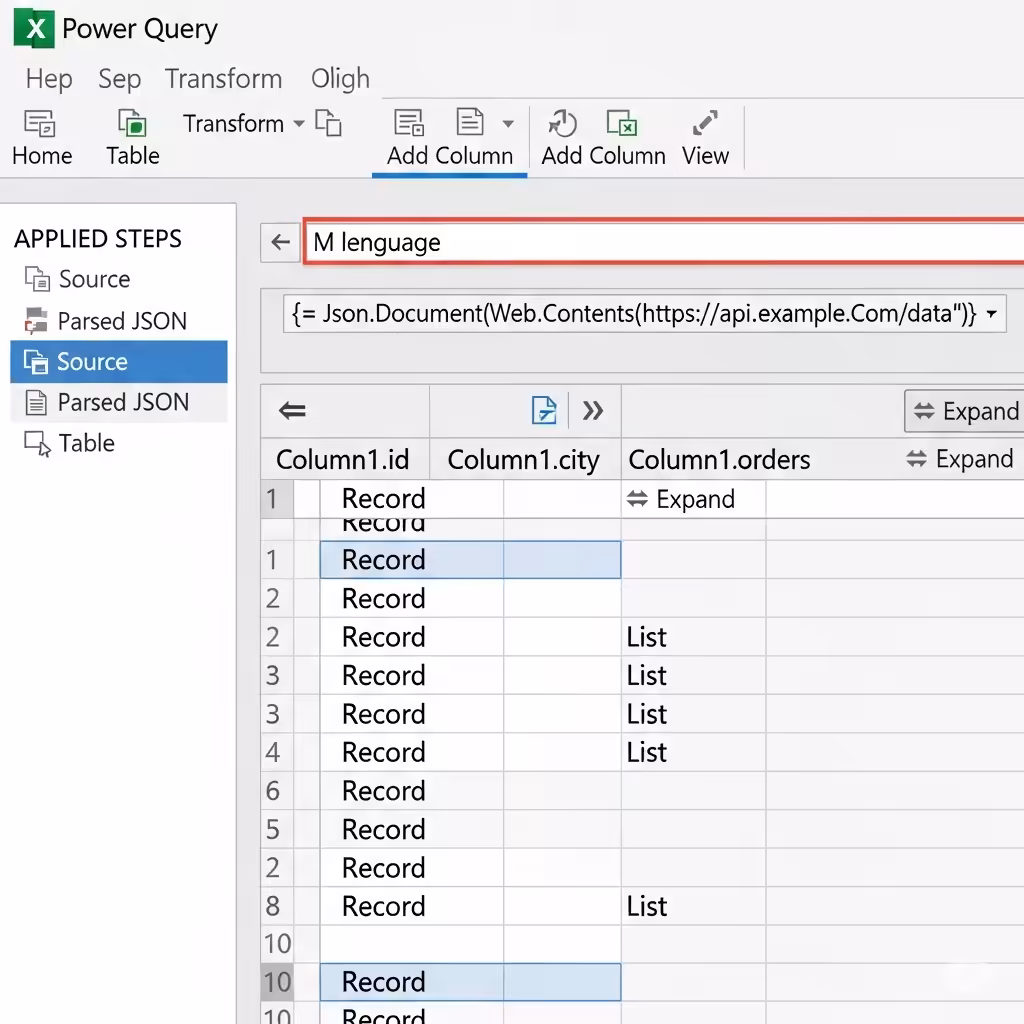Click the refresh Add Column icon
1024x1024 pixels.
coord(562,123)
